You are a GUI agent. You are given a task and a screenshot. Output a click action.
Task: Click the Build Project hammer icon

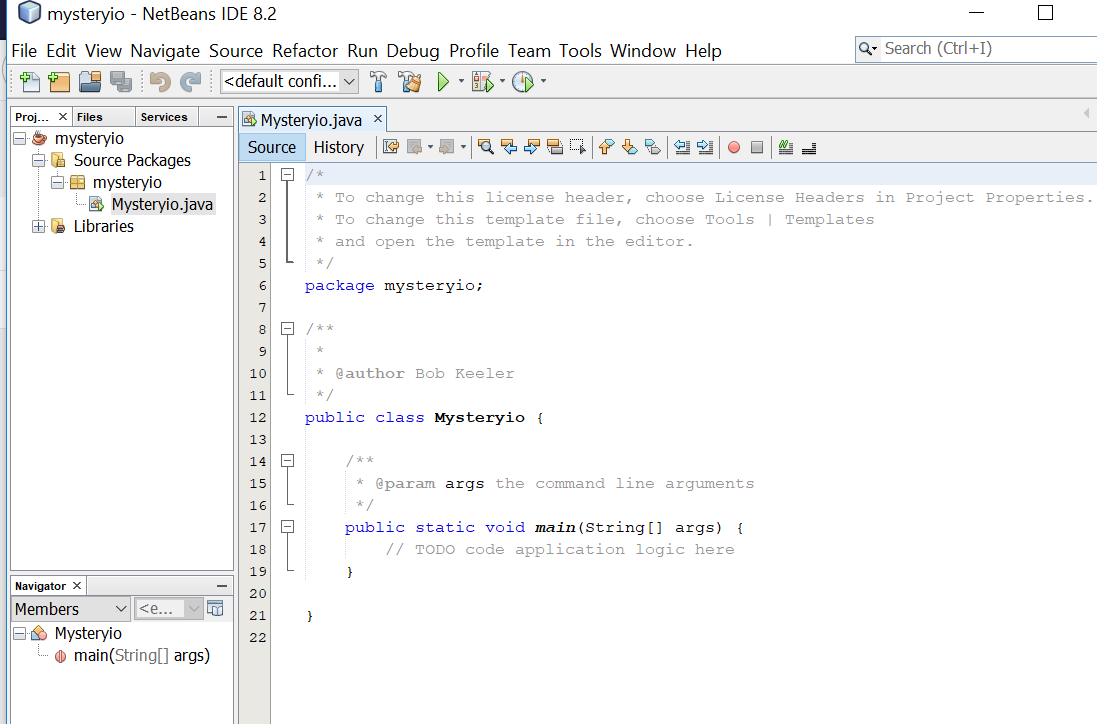378,82
